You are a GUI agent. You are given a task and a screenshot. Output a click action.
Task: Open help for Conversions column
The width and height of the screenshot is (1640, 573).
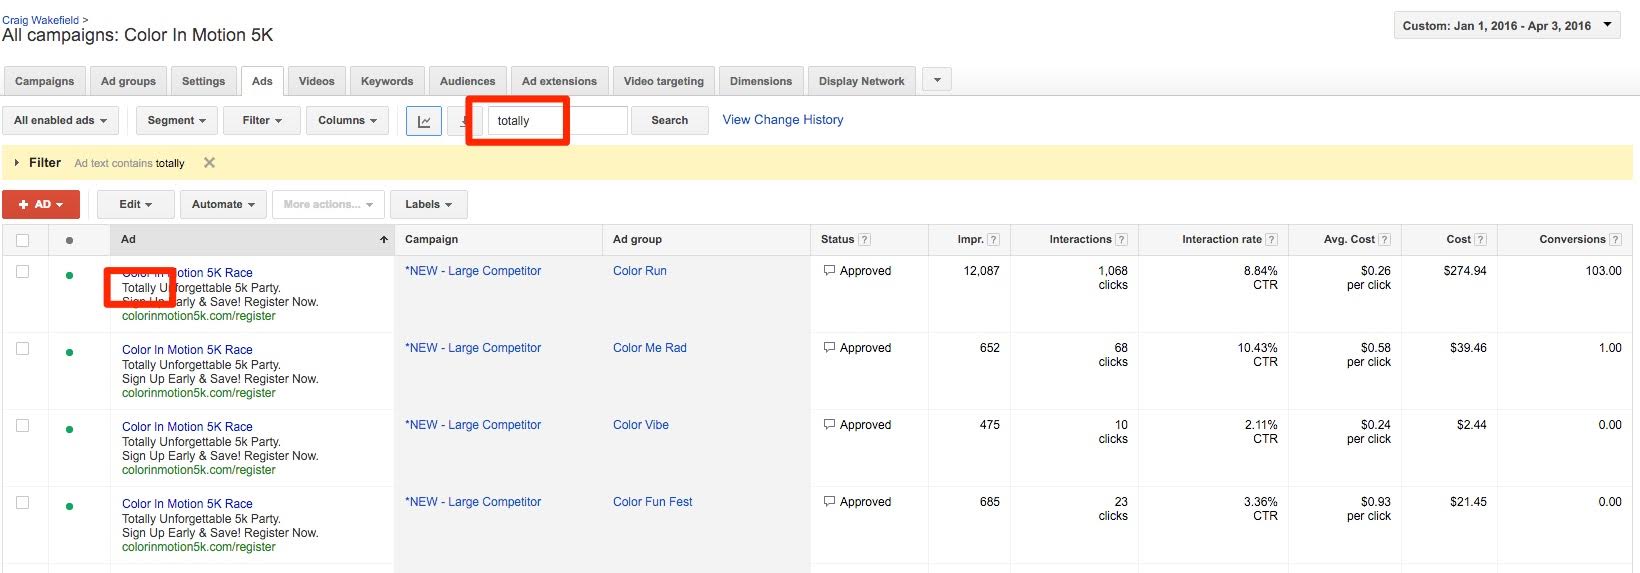click(1615, 240)
